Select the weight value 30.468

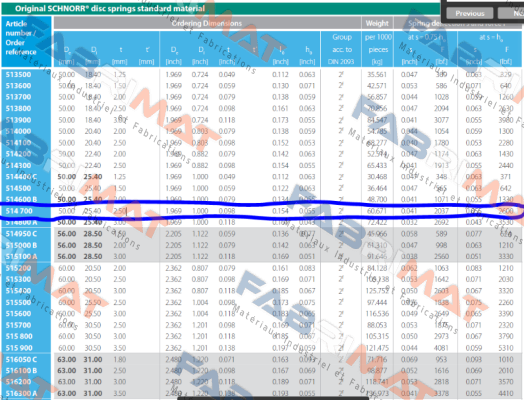click(x=377, y=177)
